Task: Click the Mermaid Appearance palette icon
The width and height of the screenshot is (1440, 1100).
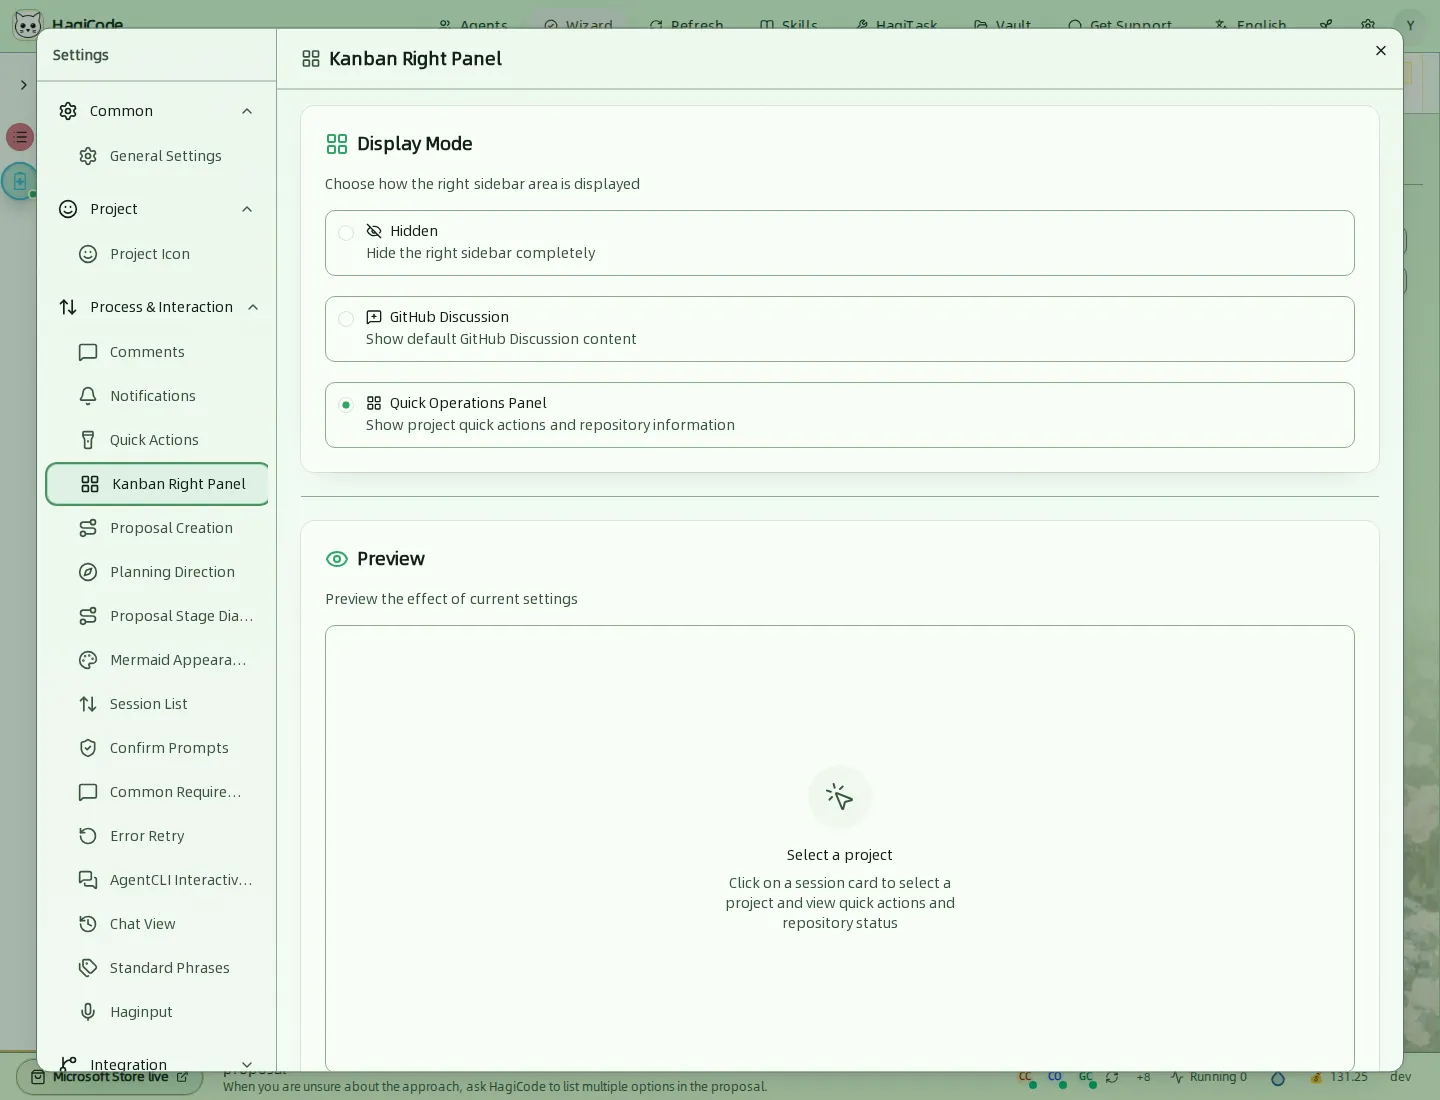Action: pyautogui.click(x=88, y=660)
